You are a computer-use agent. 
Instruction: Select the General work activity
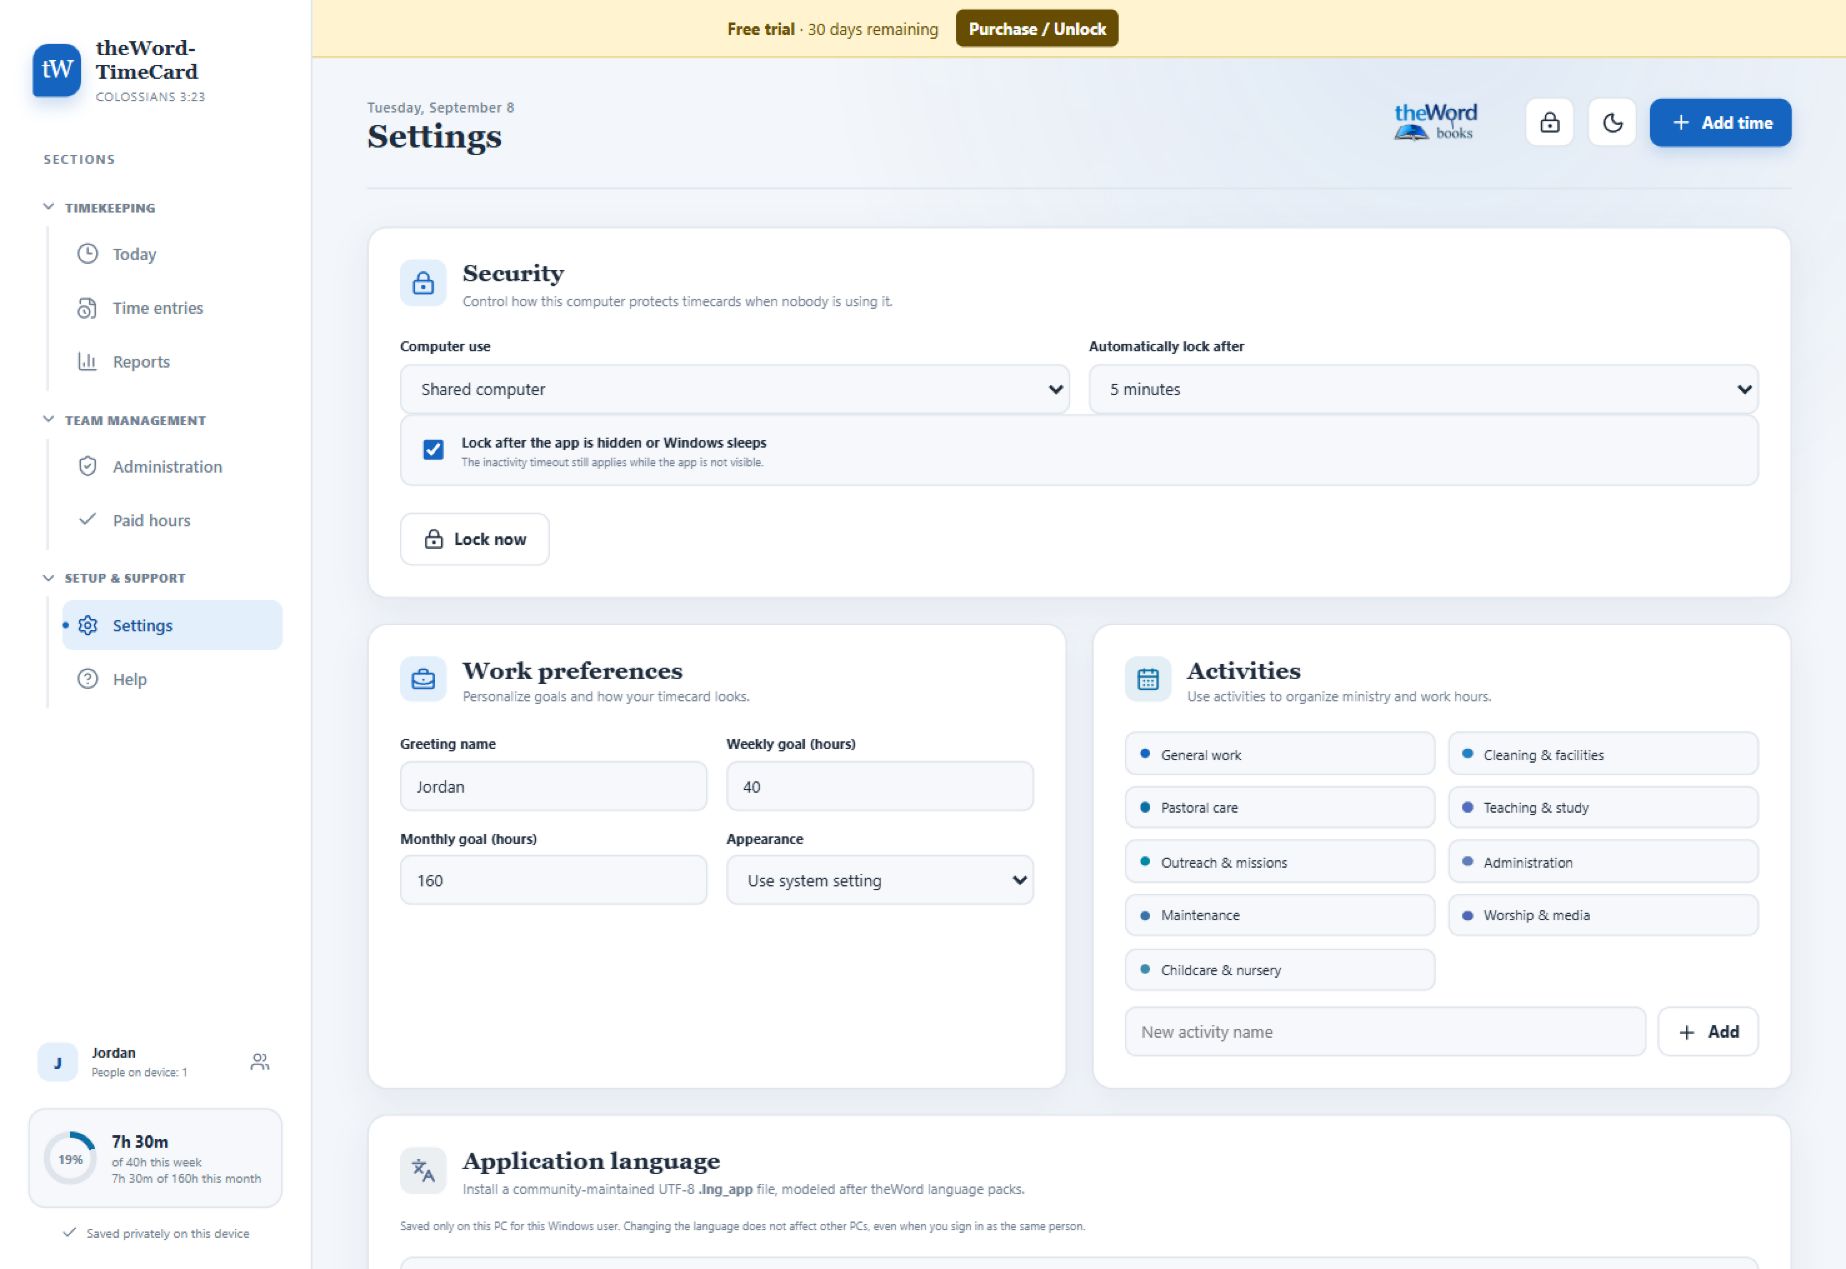point(1280,754)
